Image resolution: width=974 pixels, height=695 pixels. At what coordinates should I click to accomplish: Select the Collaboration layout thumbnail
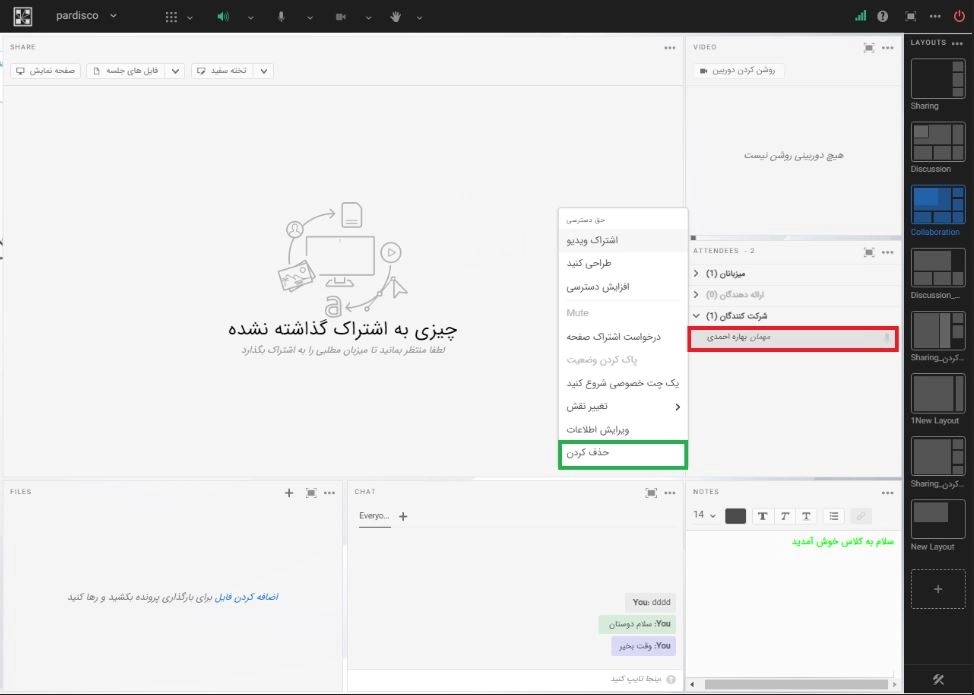[x=938, y=205]
